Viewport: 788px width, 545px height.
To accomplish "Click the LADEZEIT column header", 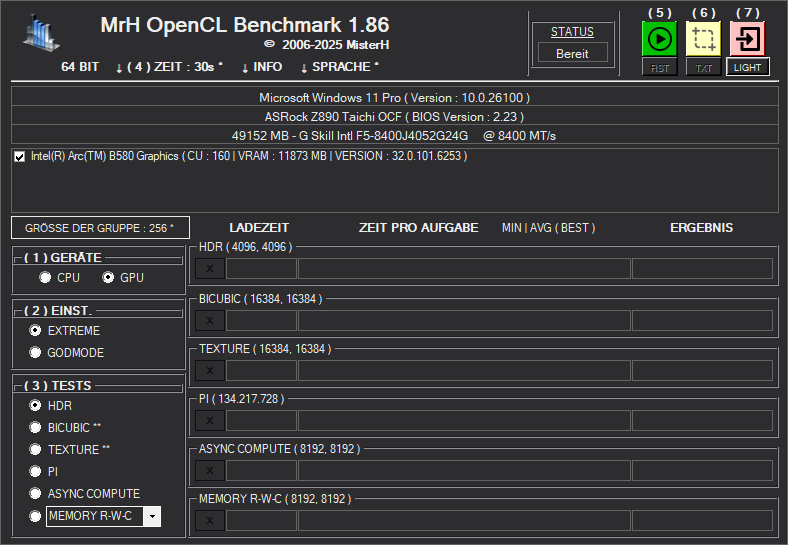I will (259, 228).
